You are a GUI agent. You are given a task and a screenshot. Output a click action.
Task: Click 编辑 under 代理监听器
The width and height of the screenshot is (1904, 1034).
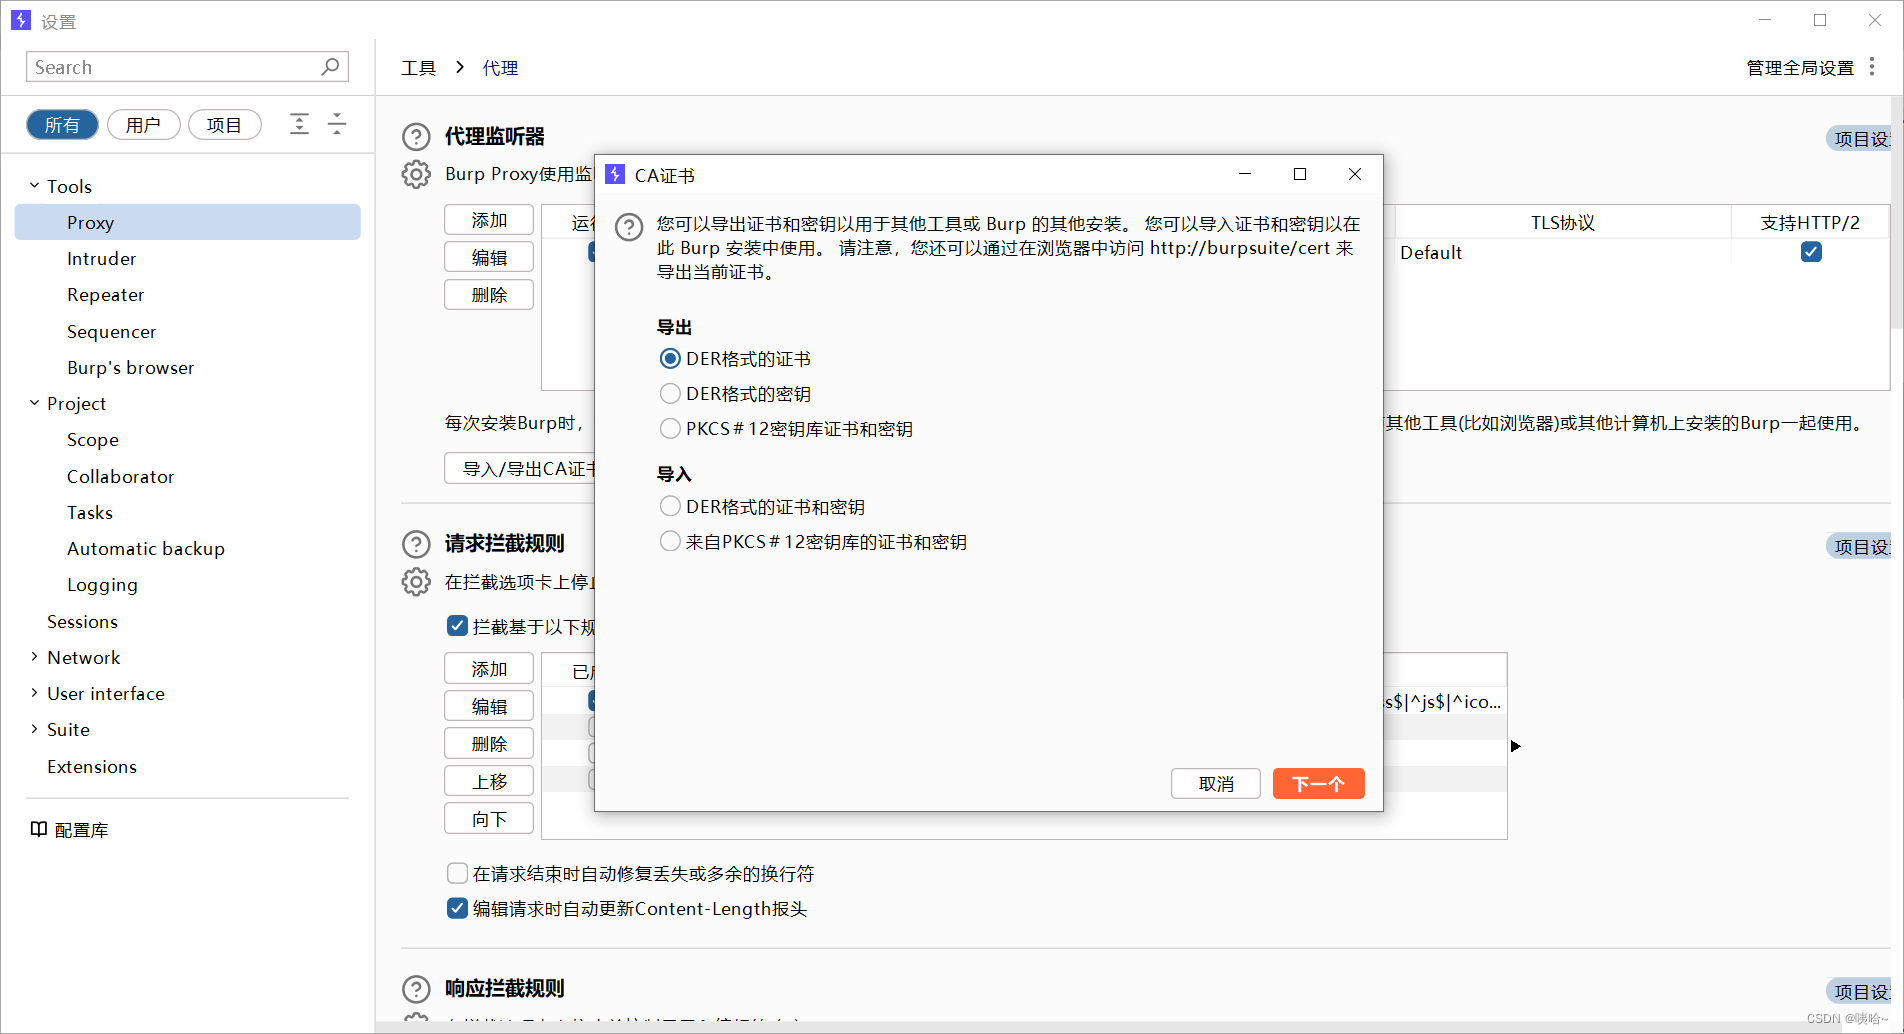click(x=489, y=257)
